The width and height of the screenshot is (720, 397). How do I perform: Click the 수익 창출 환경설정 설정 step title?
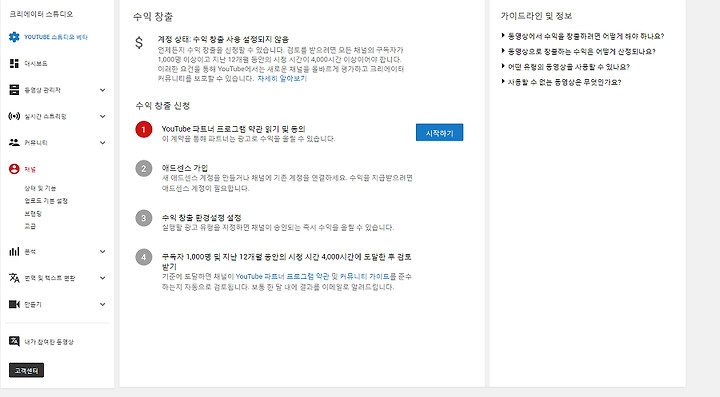pyautogui.click(x=201, y=217)
